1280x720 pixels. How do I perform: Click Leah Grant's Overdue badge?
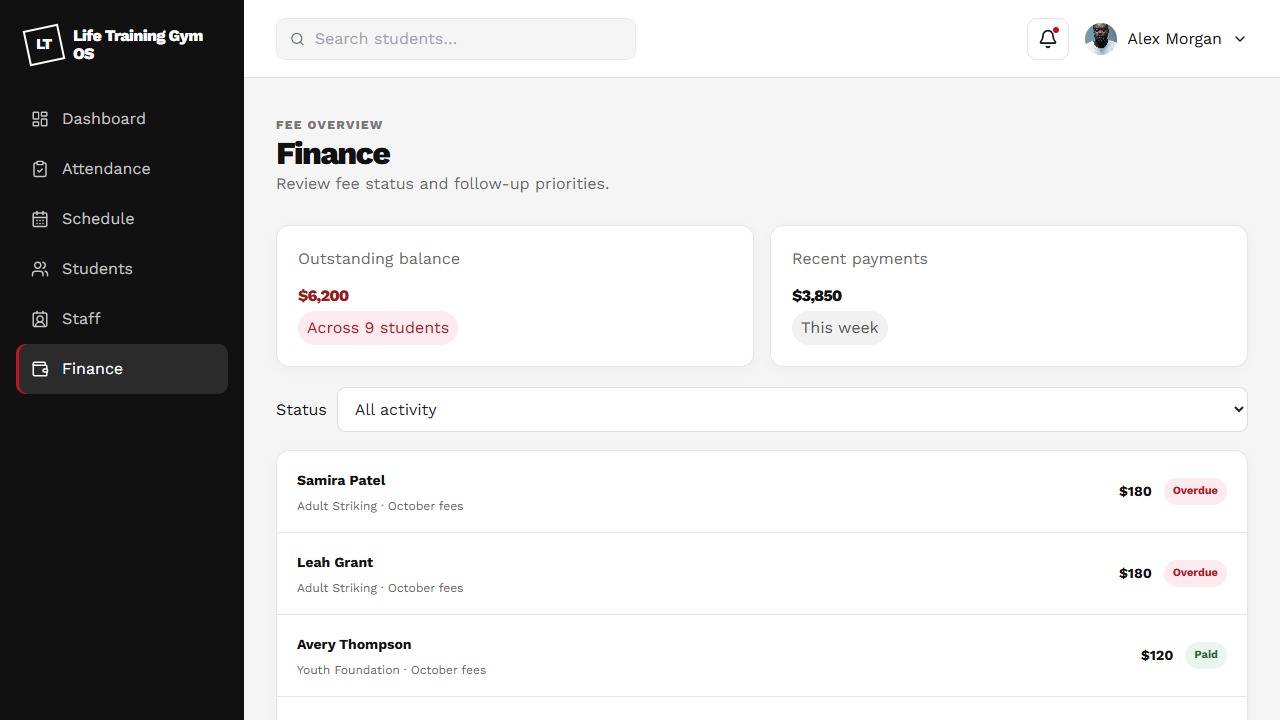pos(1195,573)
